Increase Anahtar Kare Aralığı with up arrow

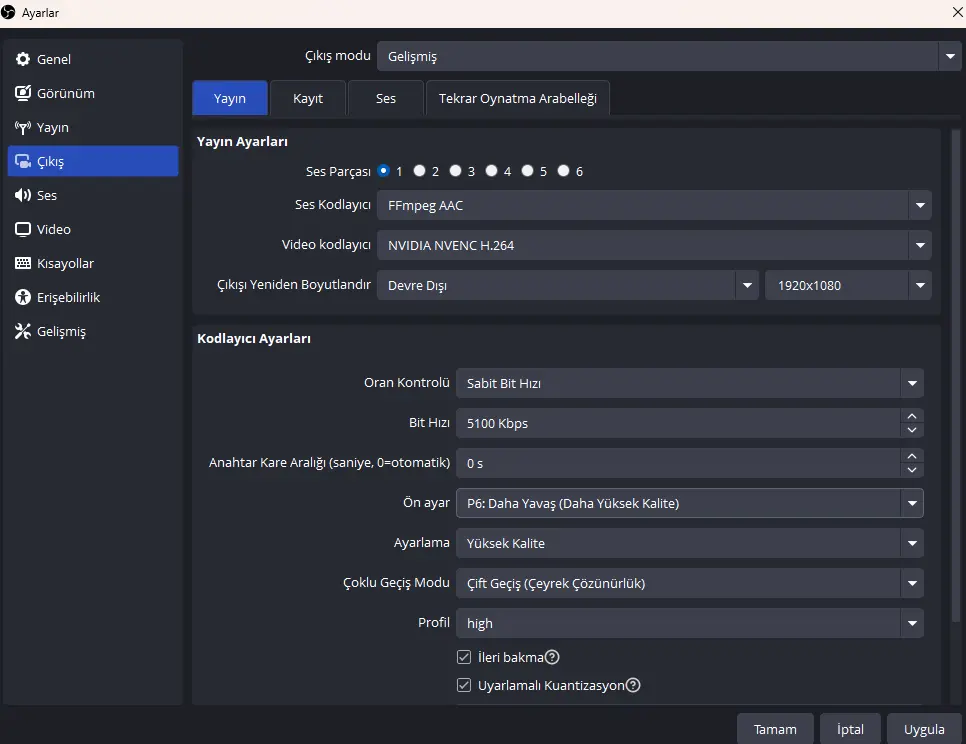click(x=912, y=456)
